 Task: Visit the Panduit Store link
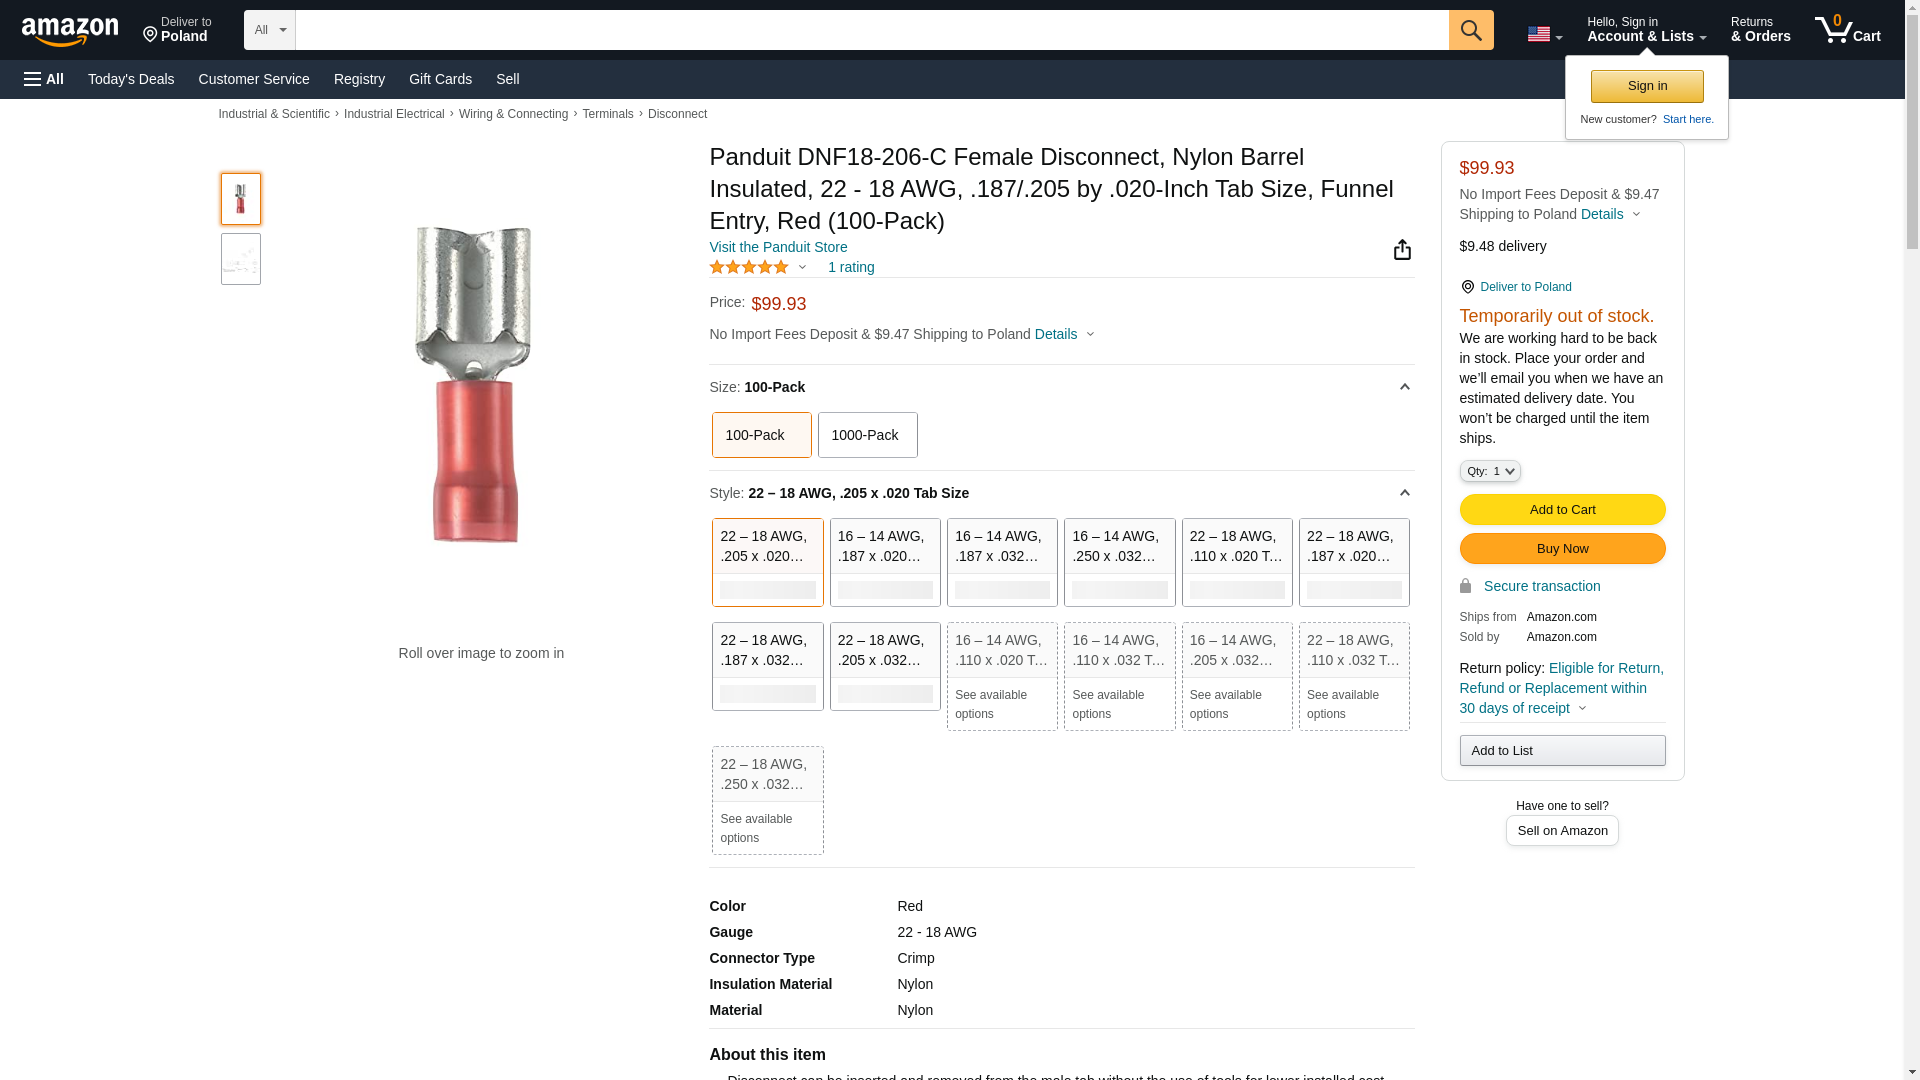(778, 247)
